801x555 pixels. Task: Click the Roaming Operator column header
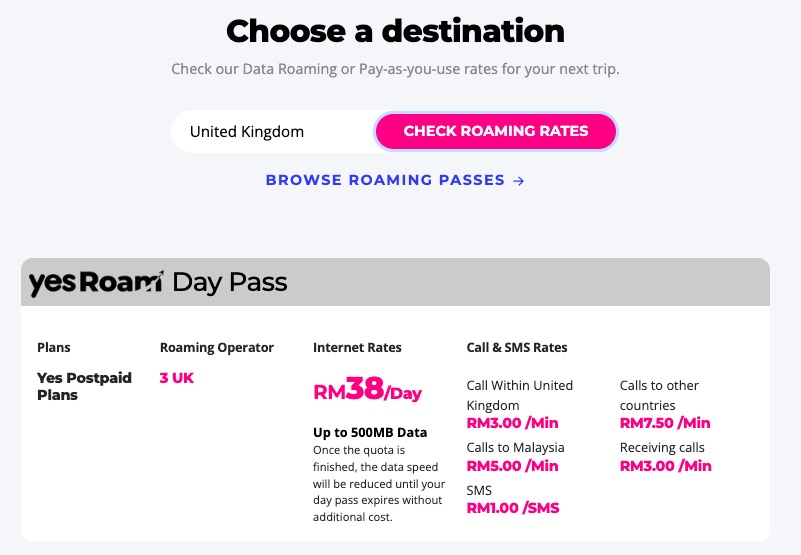tap(216, 348)
